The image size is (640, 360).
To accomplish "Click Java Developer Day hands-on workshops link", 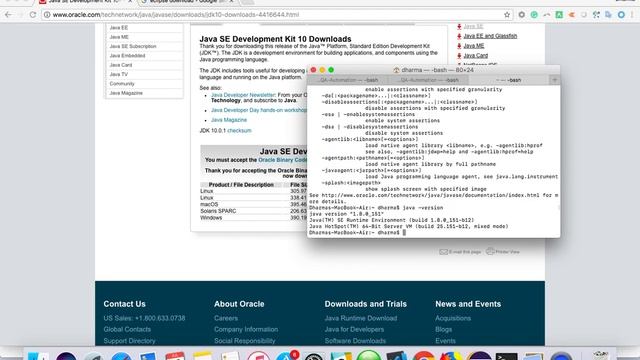I will point(259,110).
